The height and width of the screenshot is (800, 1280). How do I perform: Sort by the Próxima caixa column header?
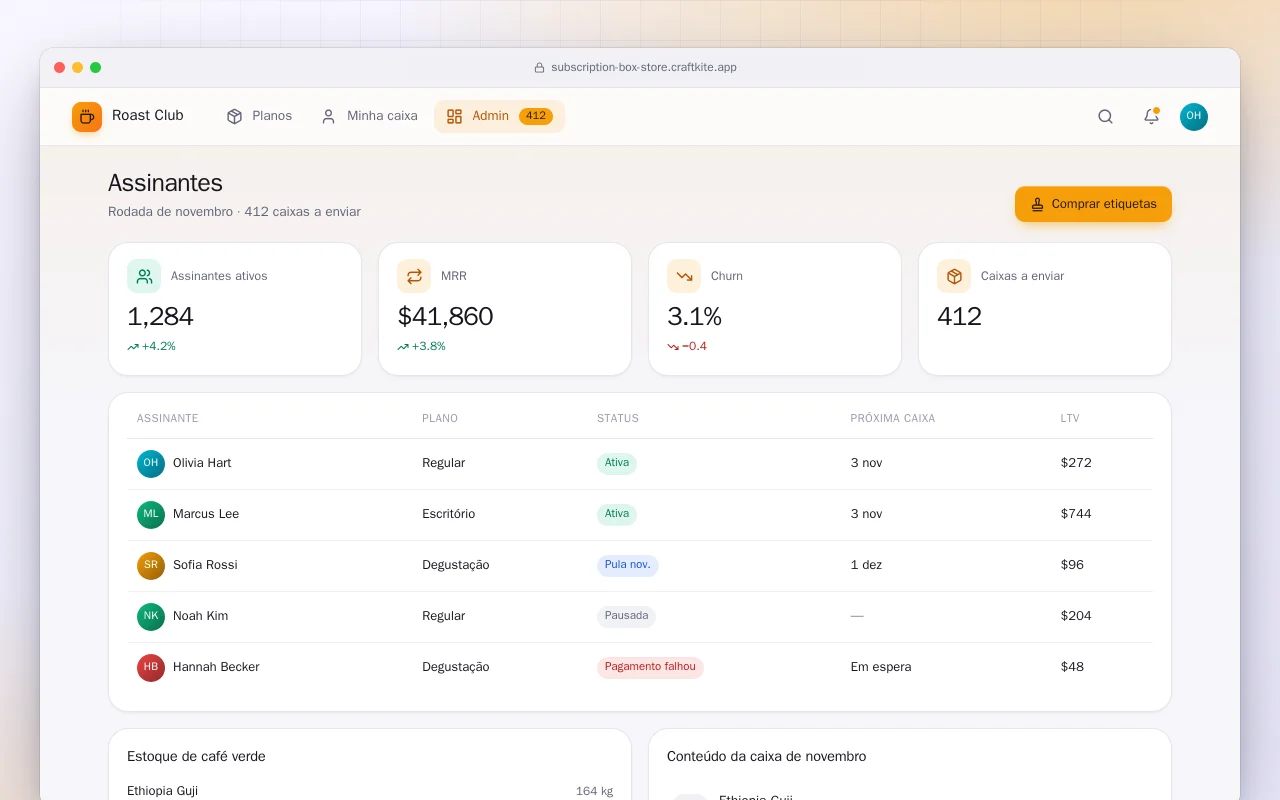tap(893, 418)
